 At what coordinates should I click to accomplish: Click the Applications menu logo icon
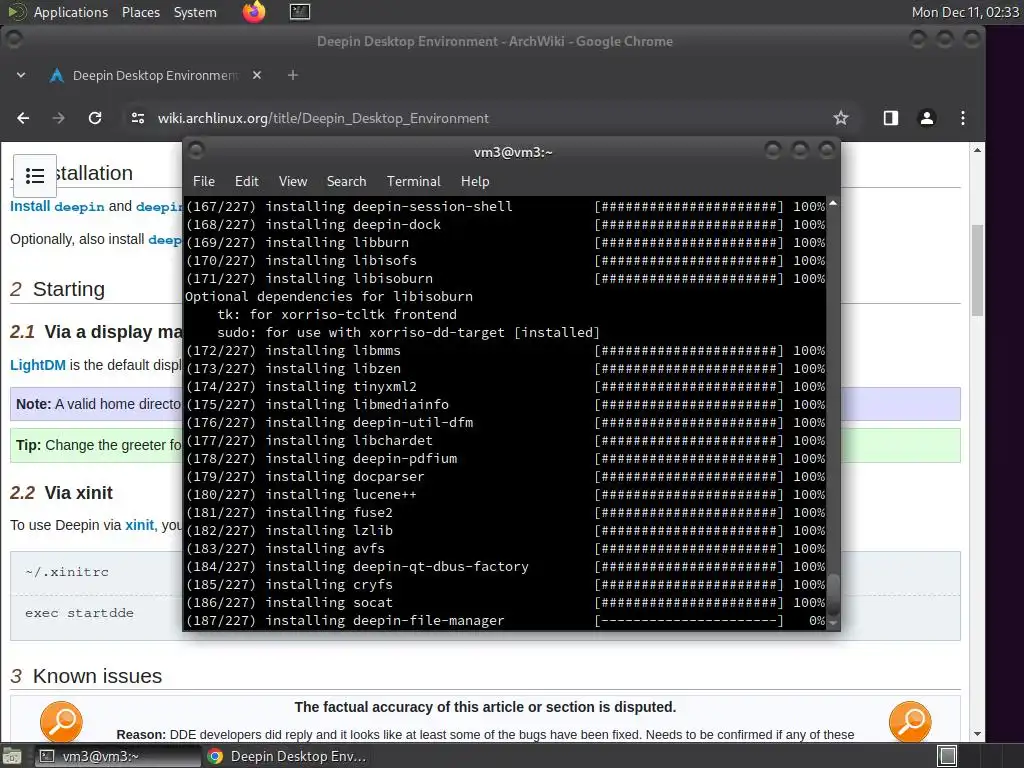(16, 12)
